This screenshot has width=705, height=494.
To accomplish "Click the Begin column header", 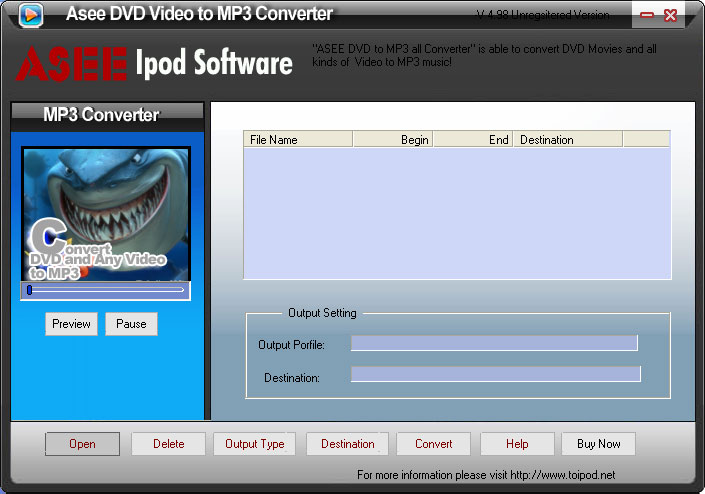I will (x=393, y=140).
